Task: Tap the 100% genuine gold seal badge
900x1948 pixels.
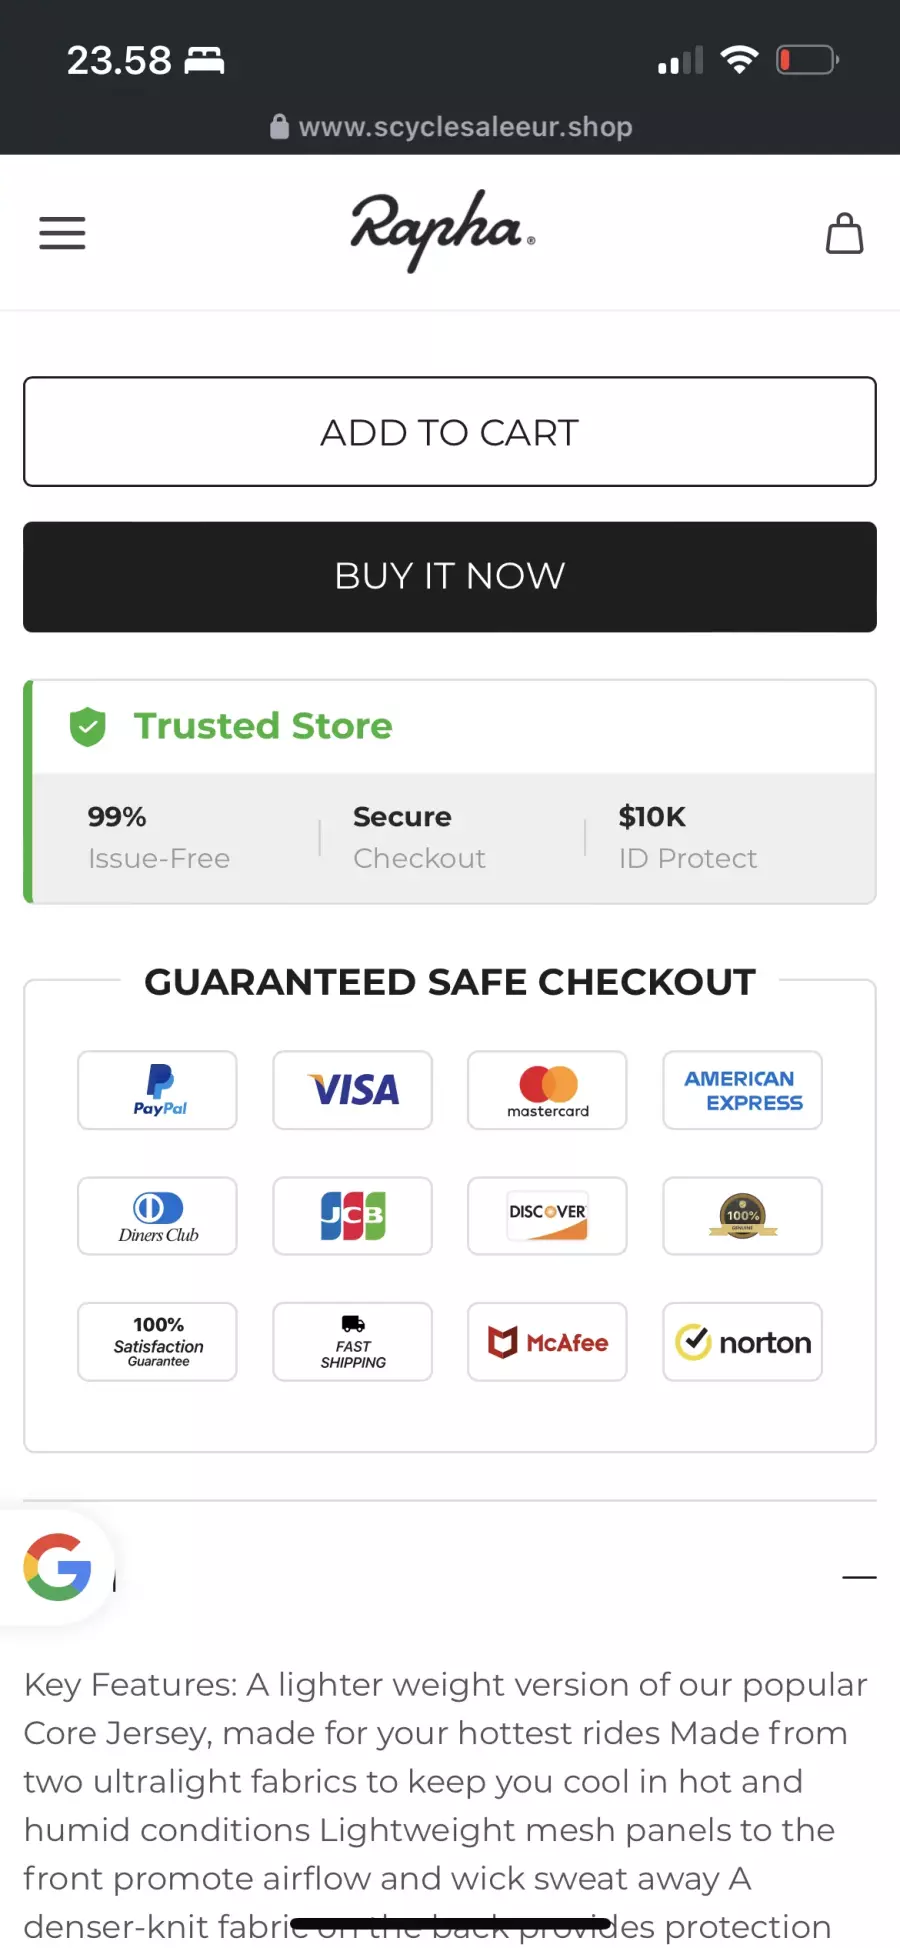Action: point(742,1216)
